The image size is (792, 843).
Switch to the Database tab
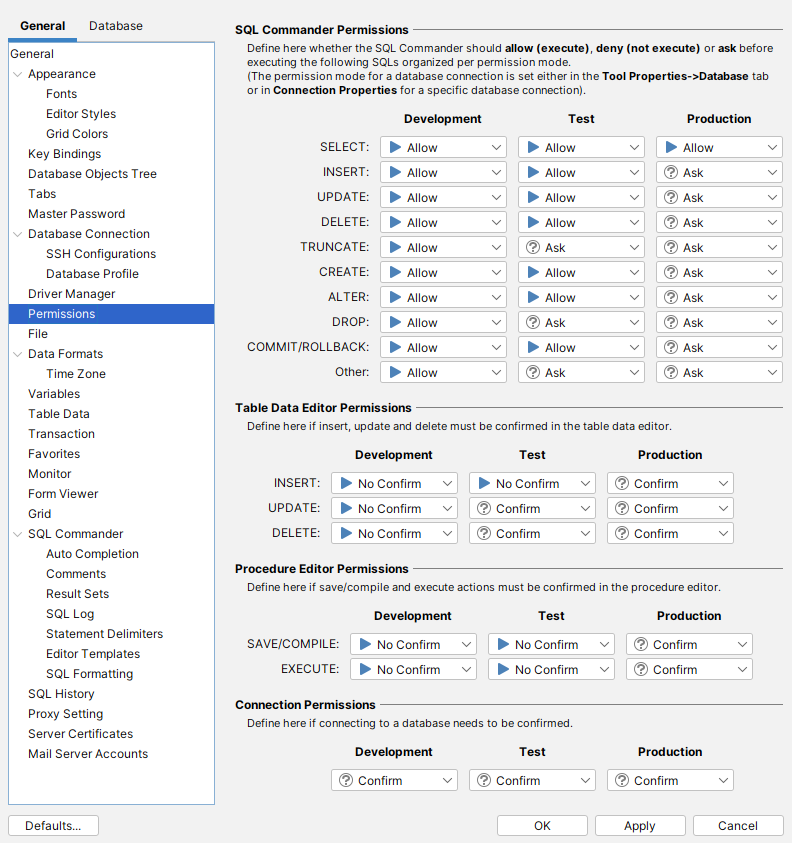(x=116, y=26)
